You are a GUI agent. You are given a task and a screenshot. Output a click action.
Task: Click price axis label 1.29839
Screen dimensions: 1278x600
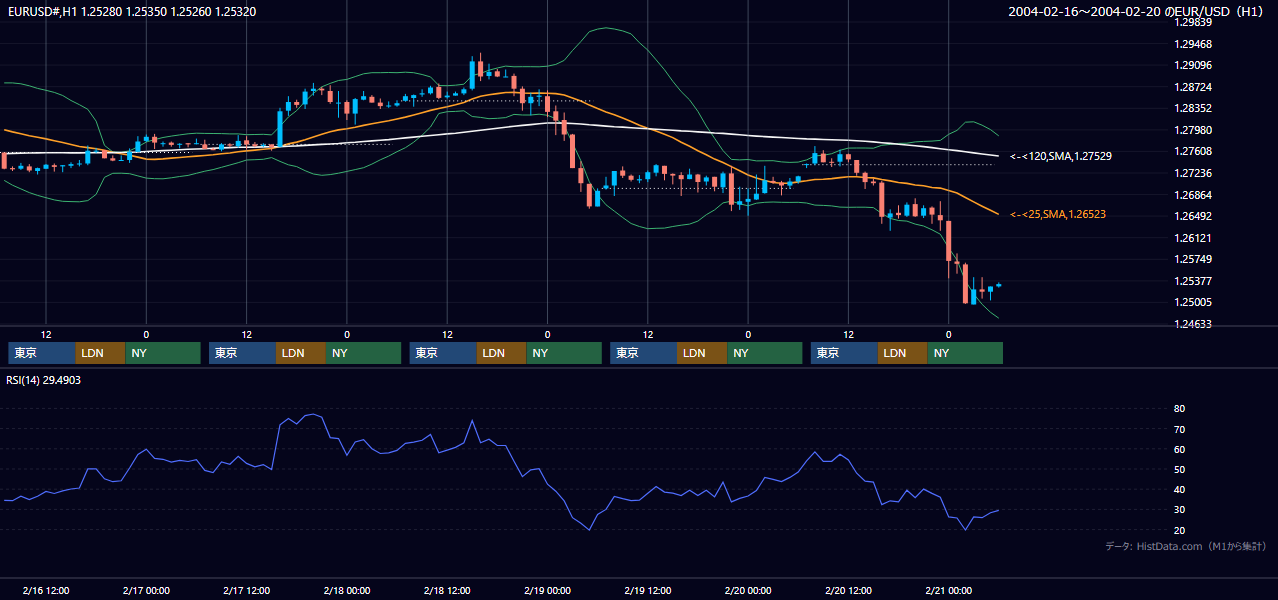click(x=1193, y=22)
